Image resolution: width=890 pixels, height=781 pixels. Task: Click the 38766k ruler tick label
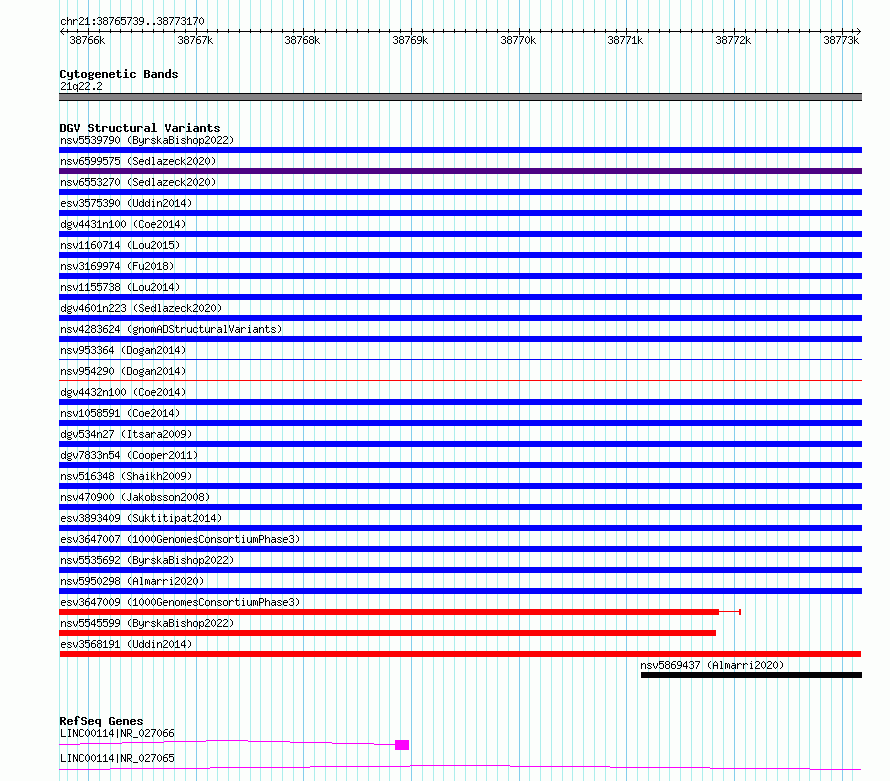pyautogui.click(x=87, y=40)
